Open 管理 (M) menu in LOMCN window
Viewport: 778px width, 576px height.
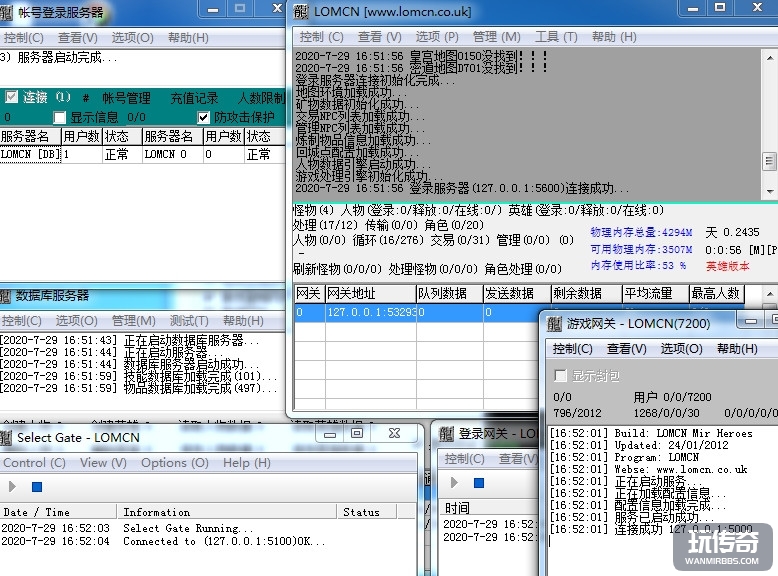point(496,37)
